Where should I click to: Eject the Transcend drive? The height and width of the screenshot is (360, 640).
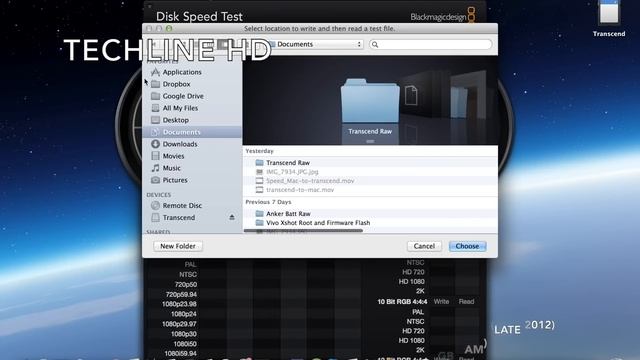pyautogui.click(x=232, y=217)
